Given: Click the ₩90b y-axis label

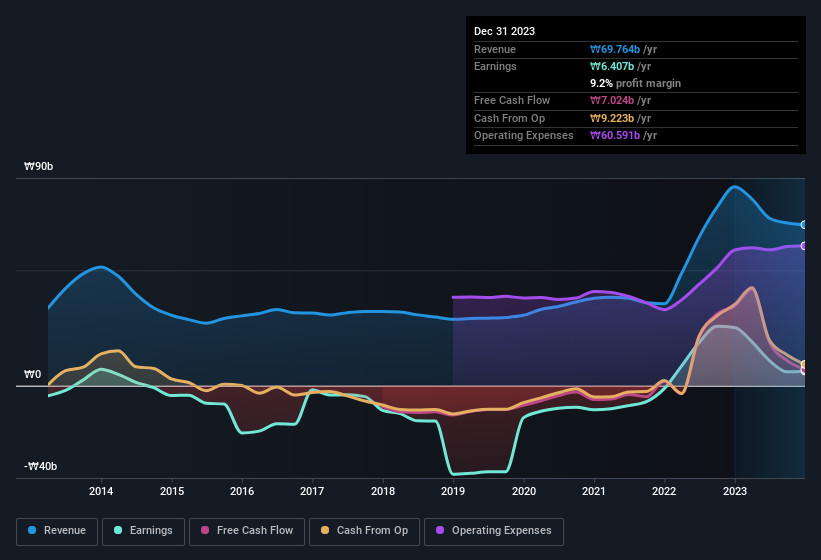Looking at the screenshot, I should pos(39,166).
